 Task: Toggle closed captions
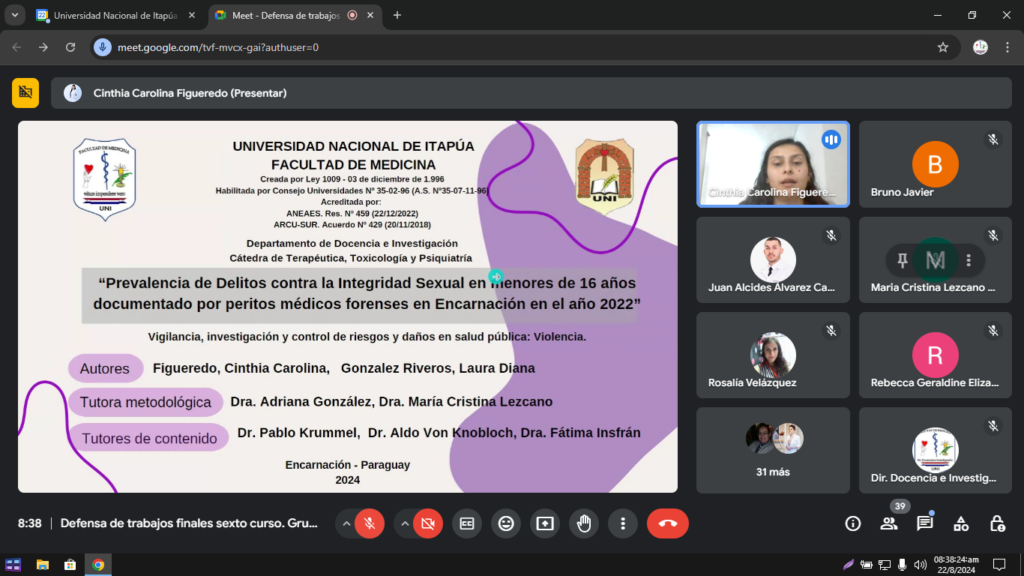(x=466, y=523)
